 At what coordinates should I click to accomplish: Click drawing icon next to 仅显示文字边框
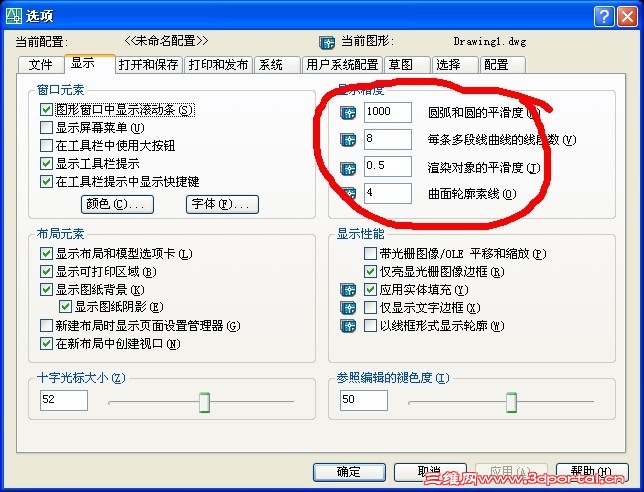point(348,308)
